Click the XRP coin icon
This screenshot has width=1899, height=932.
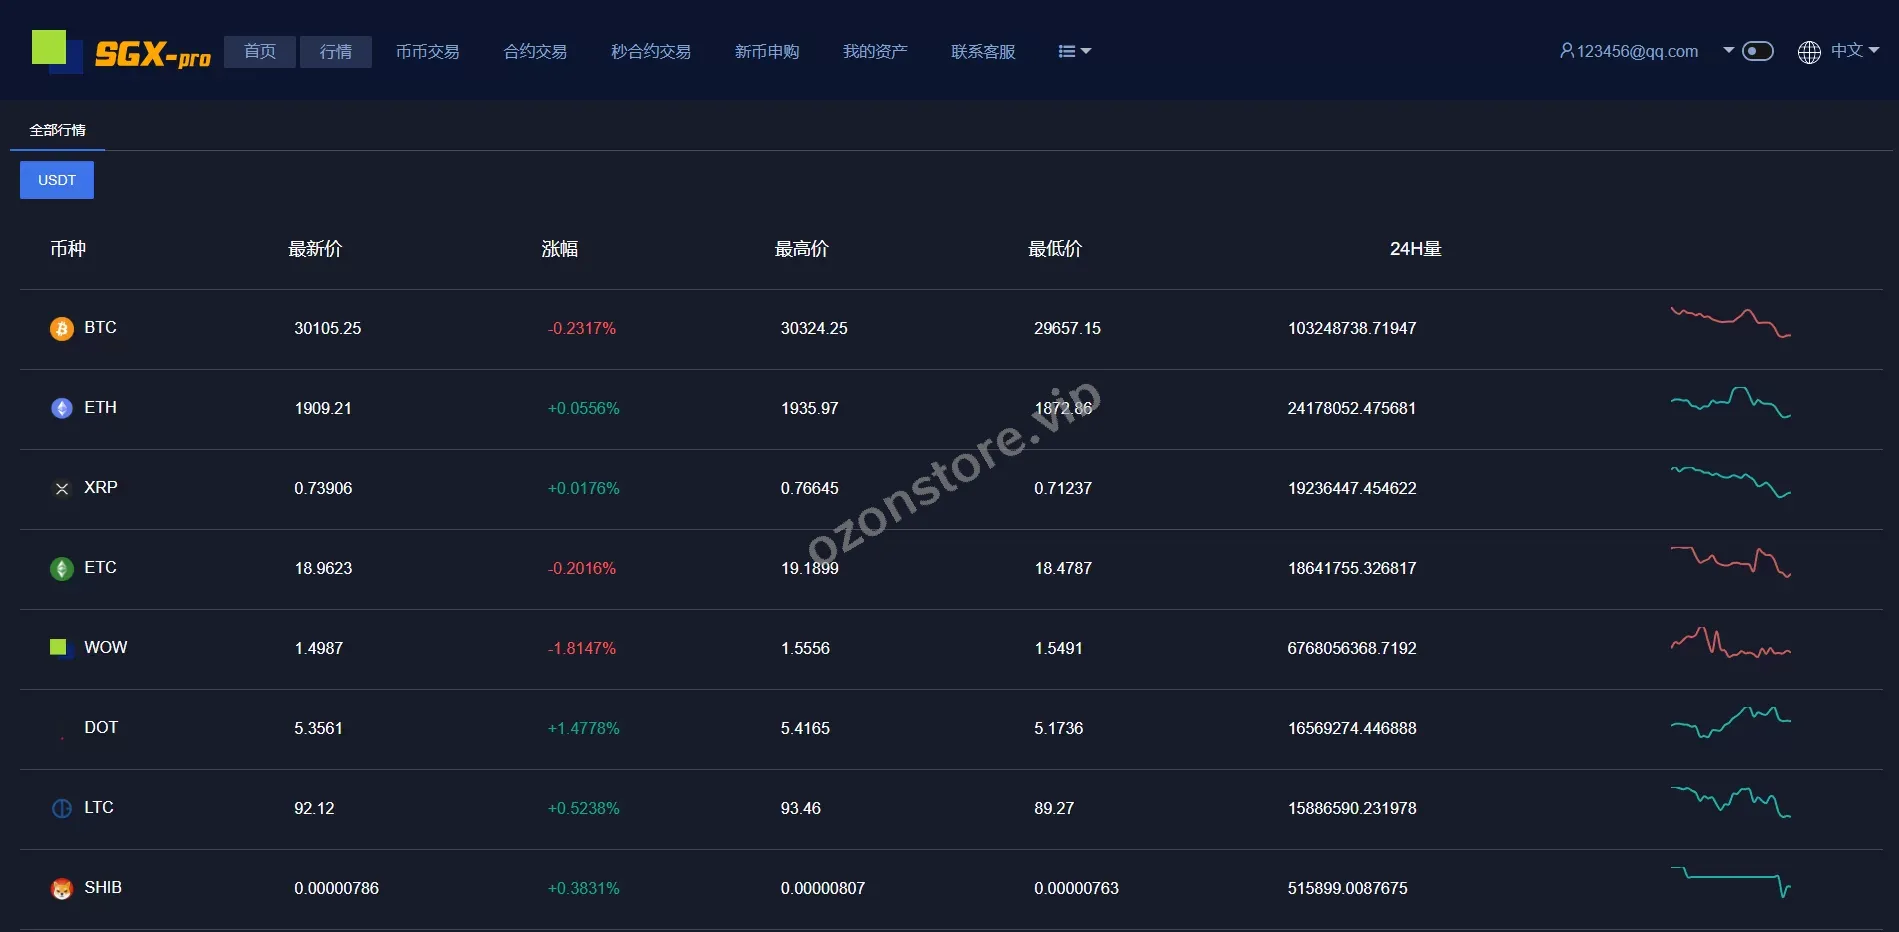[x=62, y=489]
